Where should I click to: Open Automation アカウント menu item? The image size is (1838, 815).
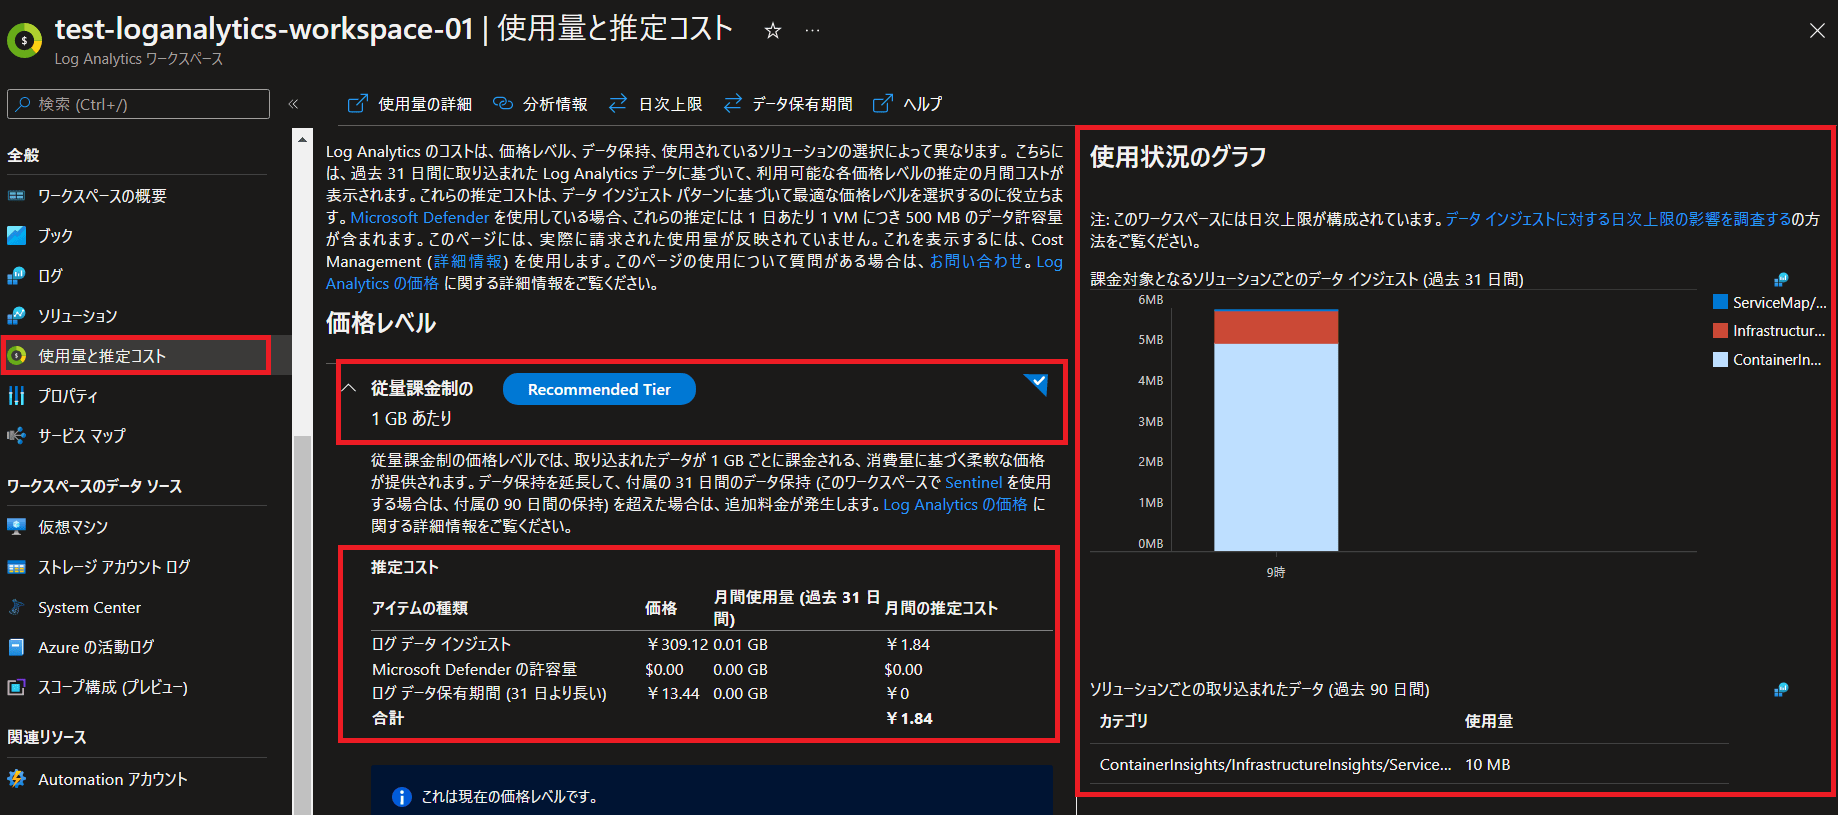tap(112, 779)
